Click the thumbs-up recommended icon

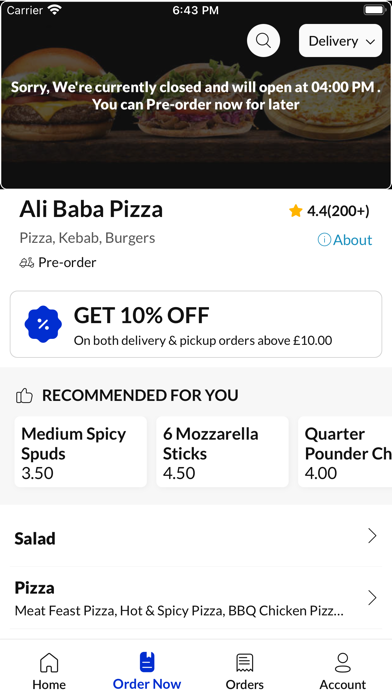point(24,395)
